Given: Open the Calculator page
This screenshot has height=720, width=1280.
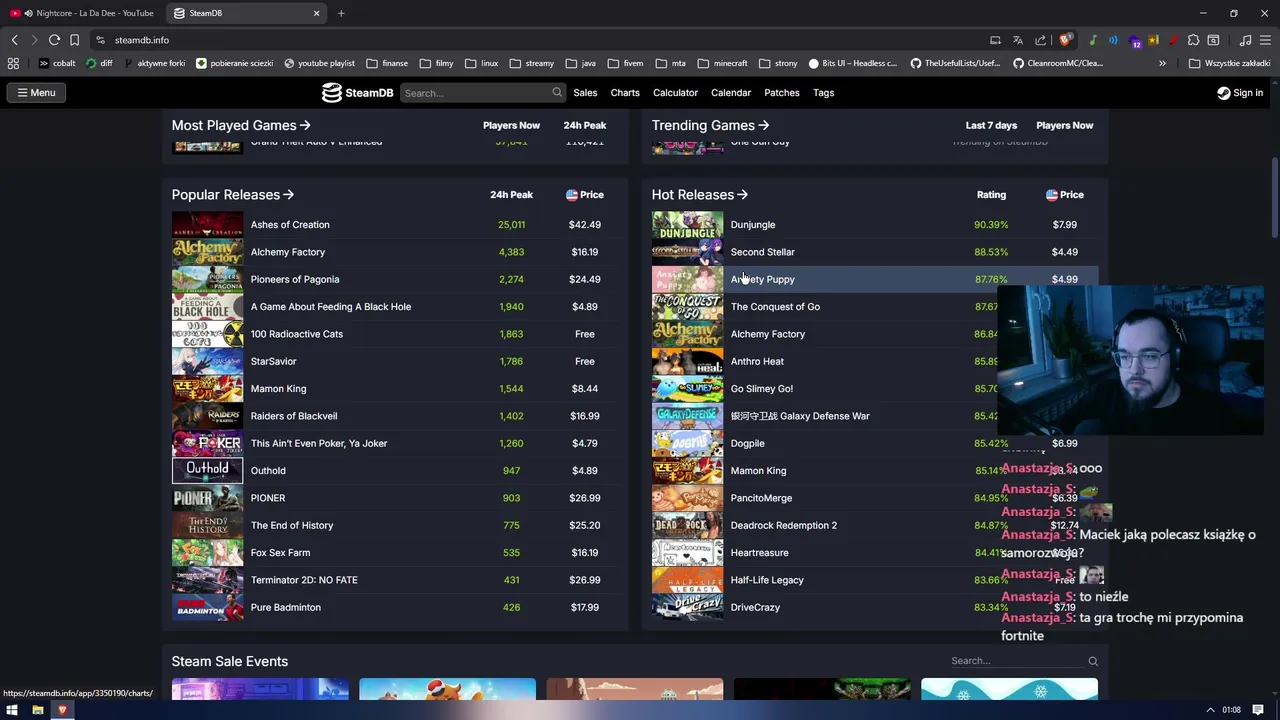Looking at the screenshot, I should pos(675,92).
